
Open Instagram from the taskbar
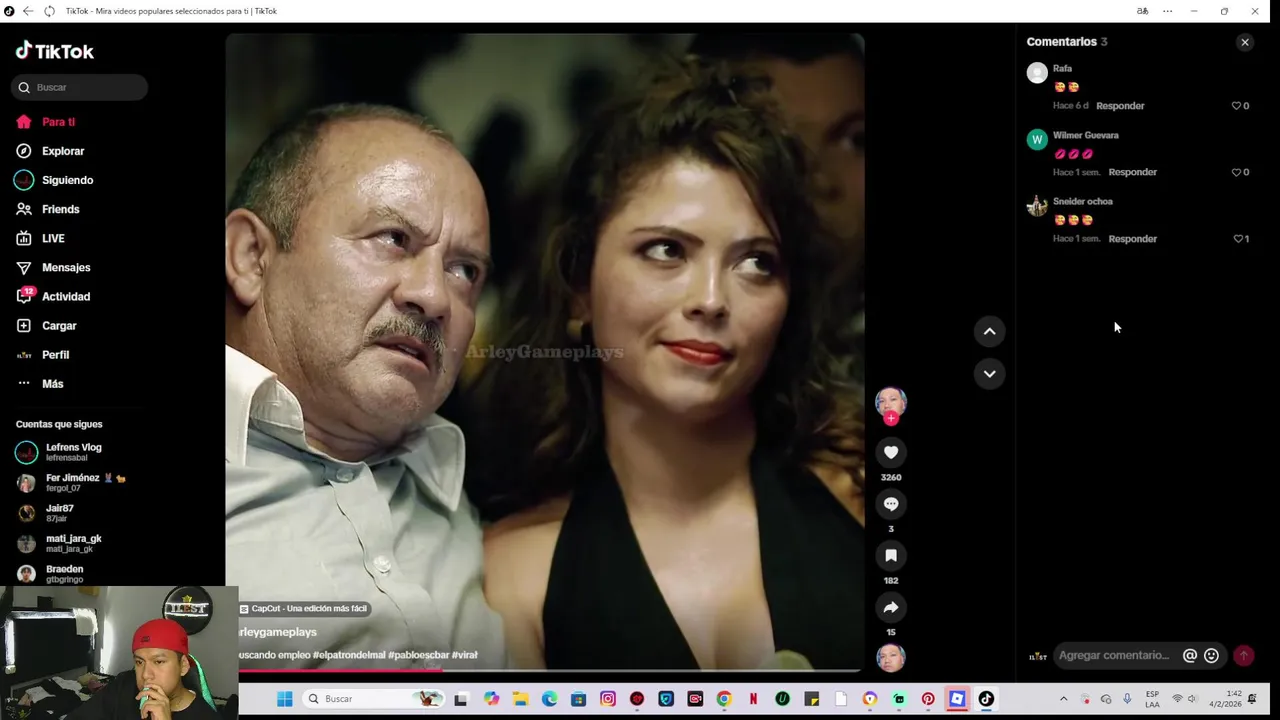pos(608,699)
